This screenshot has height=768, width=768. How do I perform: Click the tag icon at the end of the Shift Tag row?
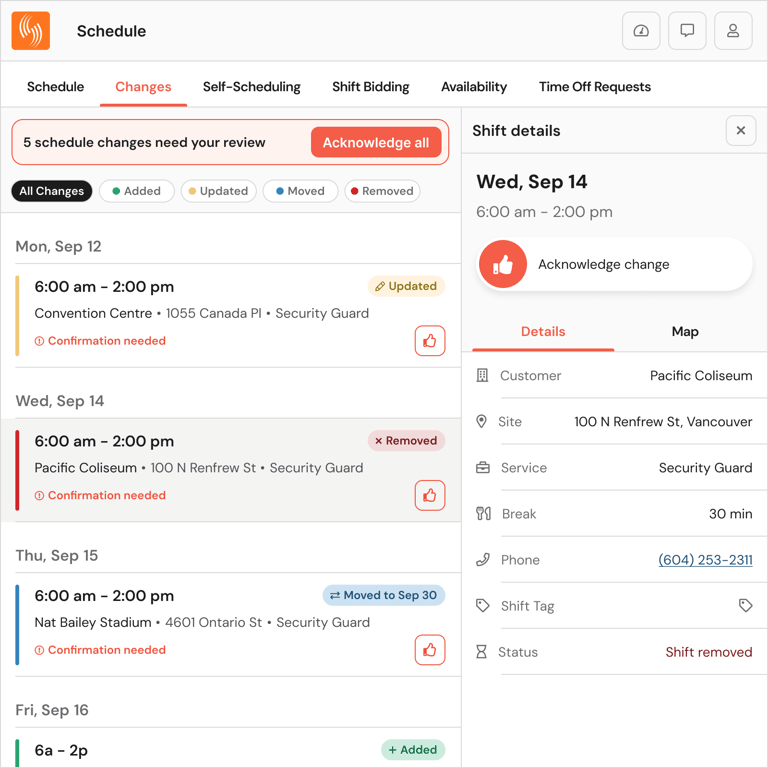click(x=745, y=606)
